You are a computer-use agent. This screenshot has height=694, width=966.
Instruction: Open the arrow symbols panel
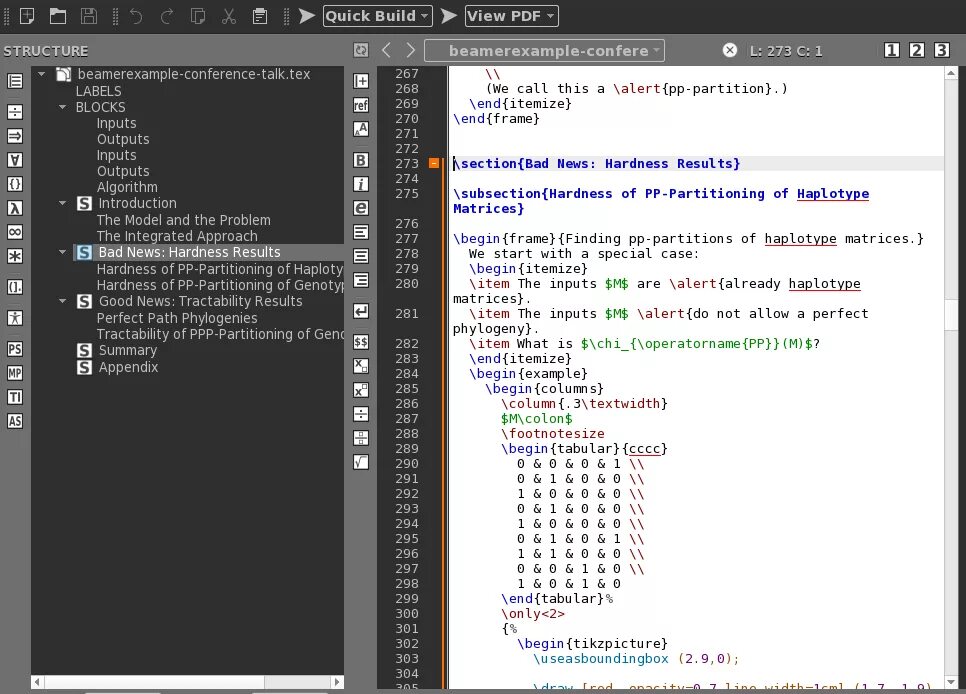(x=15, y=136)
